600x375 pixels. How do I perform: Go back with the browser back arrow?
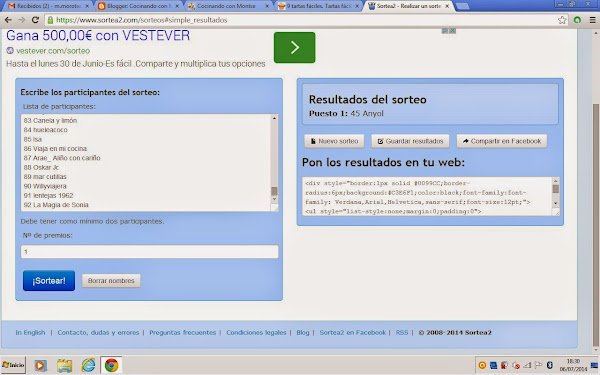coord(8,20)
